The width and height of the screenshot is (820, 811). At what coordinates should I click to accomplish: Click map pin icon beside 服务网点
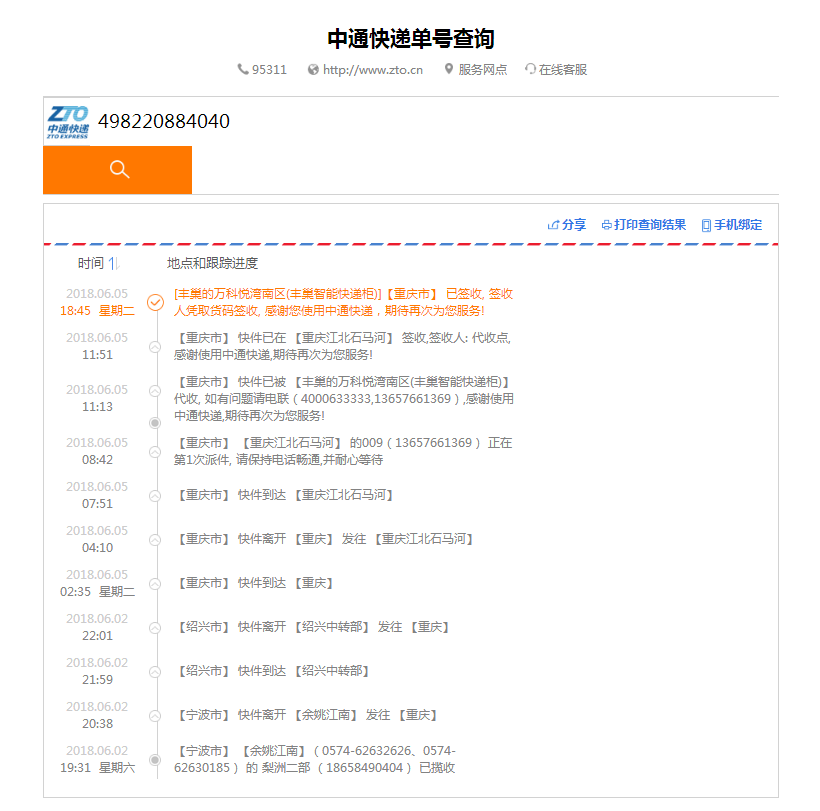tap(449, 69)
